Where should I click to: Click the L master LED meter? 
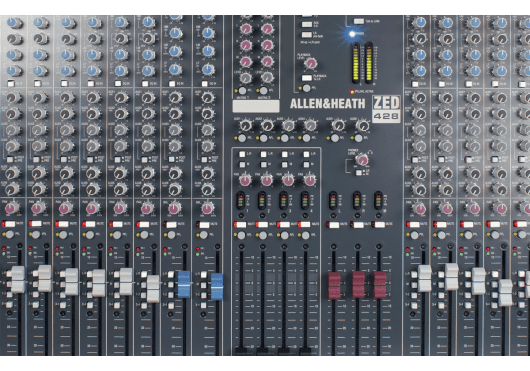tap(333, 200)
